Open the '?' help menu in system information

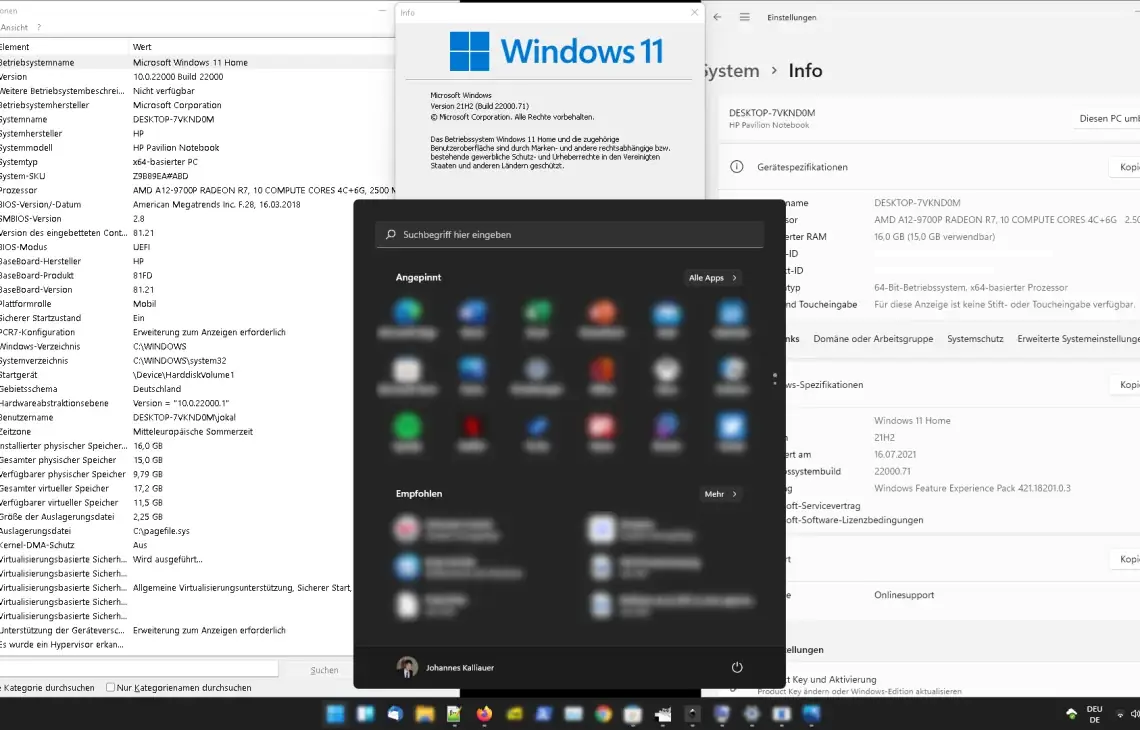pyautogui.click(x=39, y=28)
